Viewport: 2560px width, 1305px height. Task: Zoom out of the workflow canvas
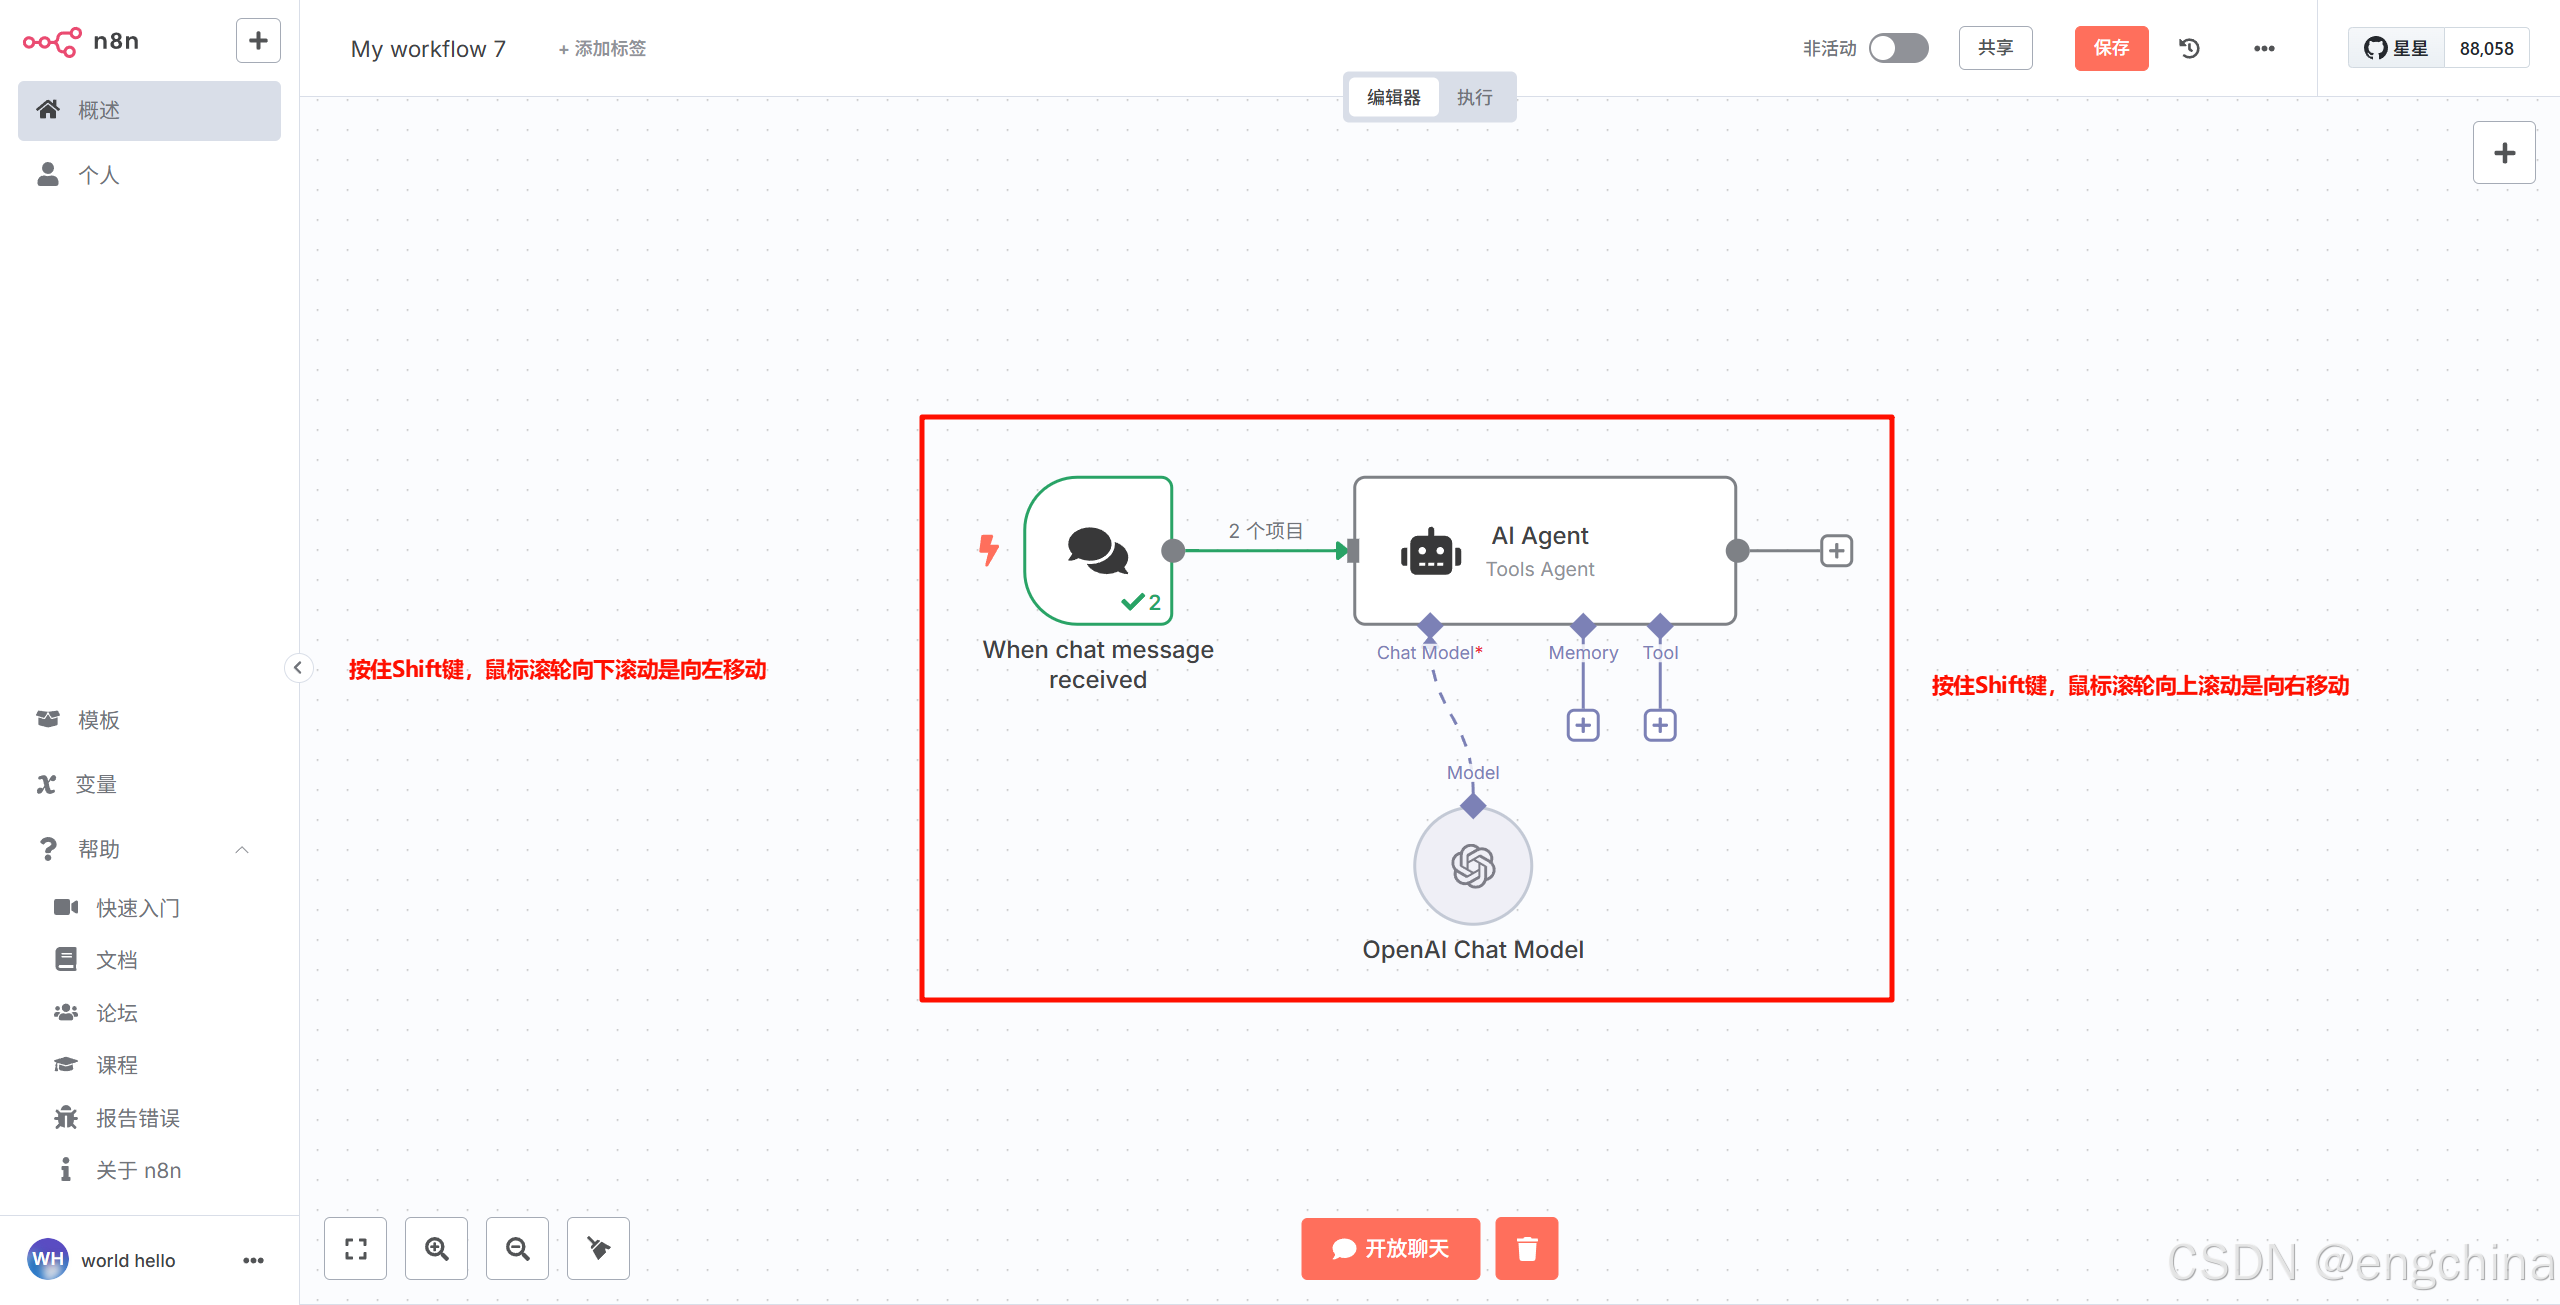[x=517, y=1248]
